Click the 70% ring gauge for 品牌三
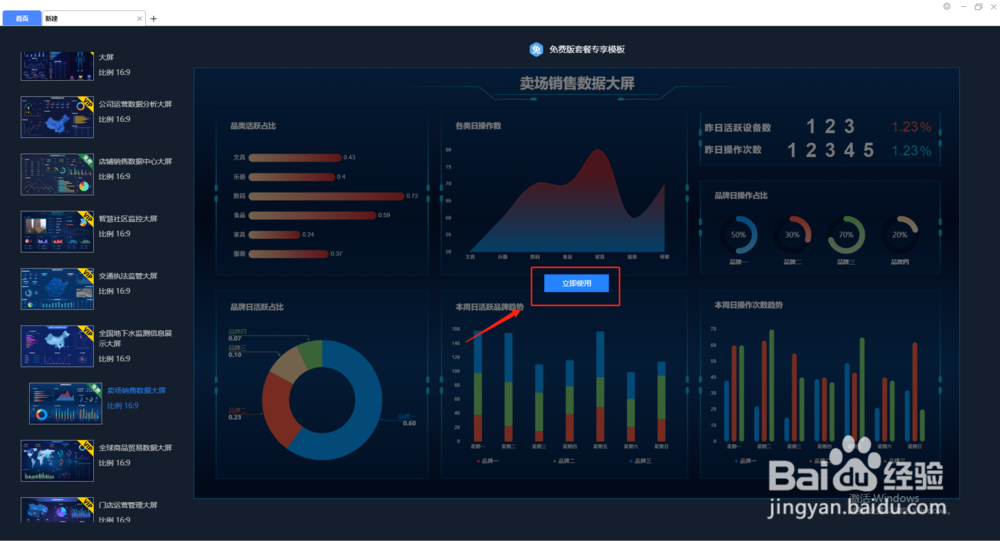1000x541 pixels. coord(846,235)
